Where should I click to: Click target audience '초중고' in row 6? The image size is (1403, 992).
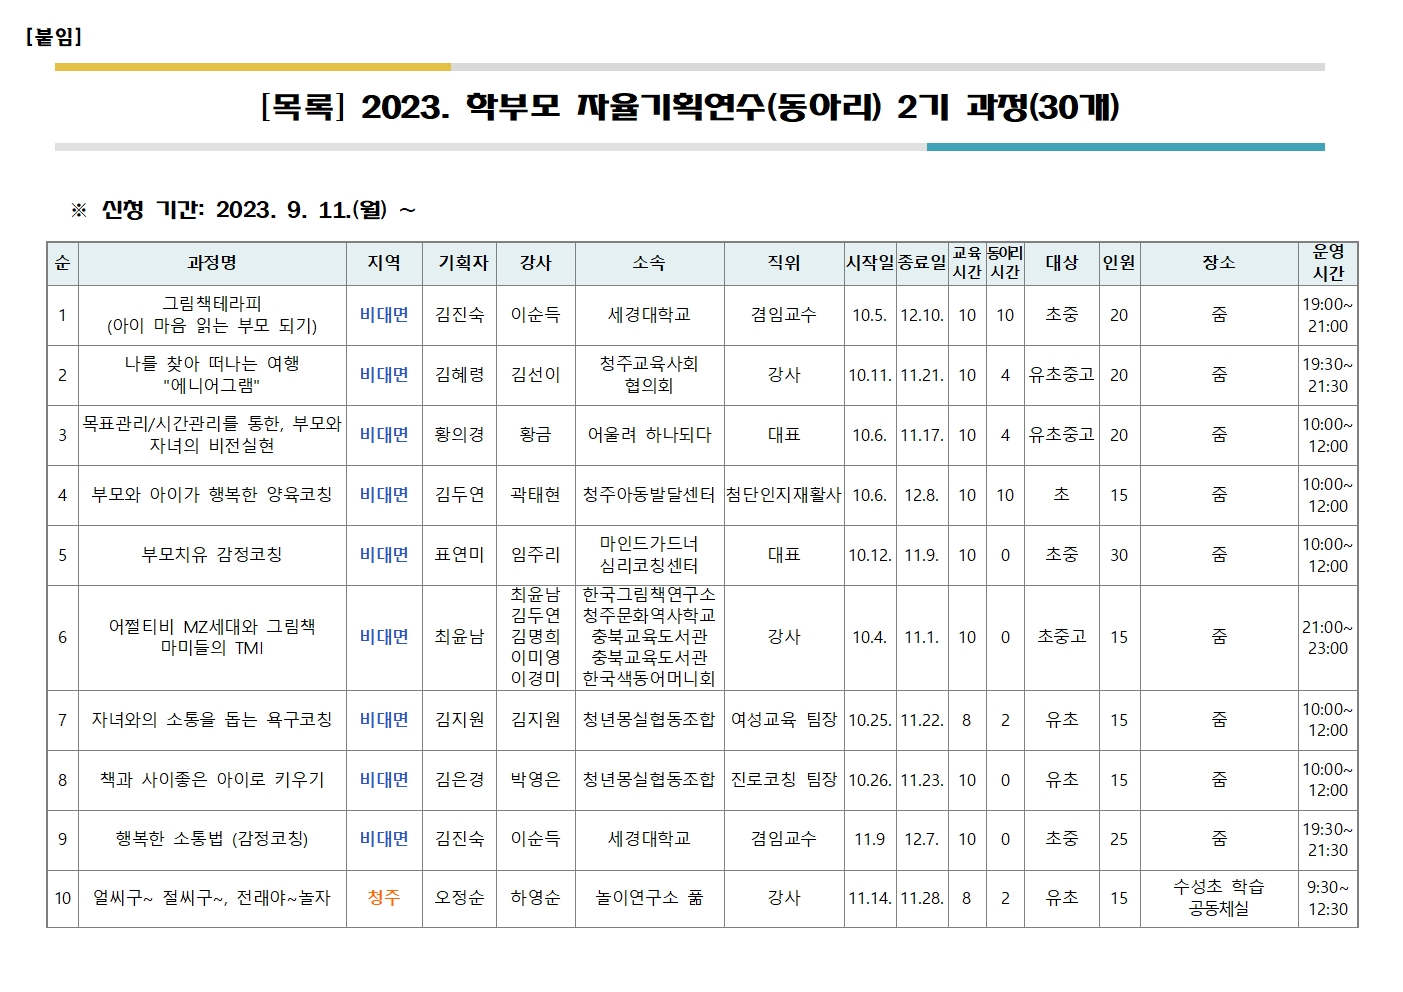coord(1062,637)
